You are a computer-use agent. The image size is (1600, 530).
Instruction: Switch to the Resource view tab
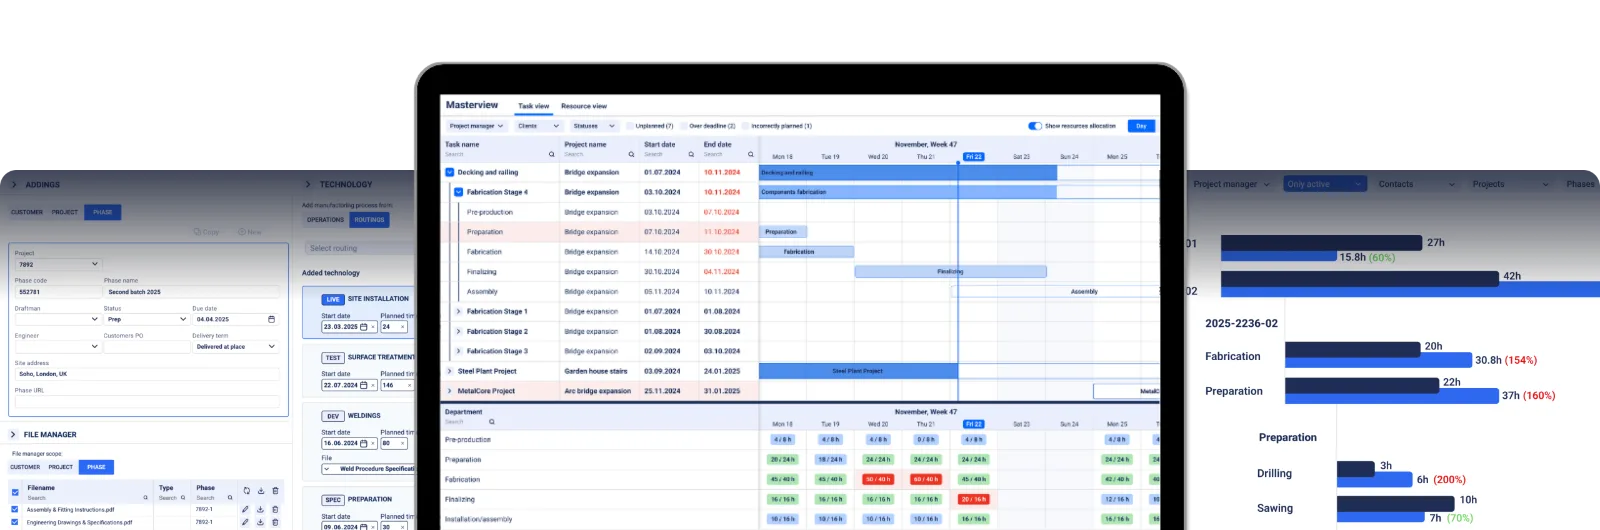point(584,106)
